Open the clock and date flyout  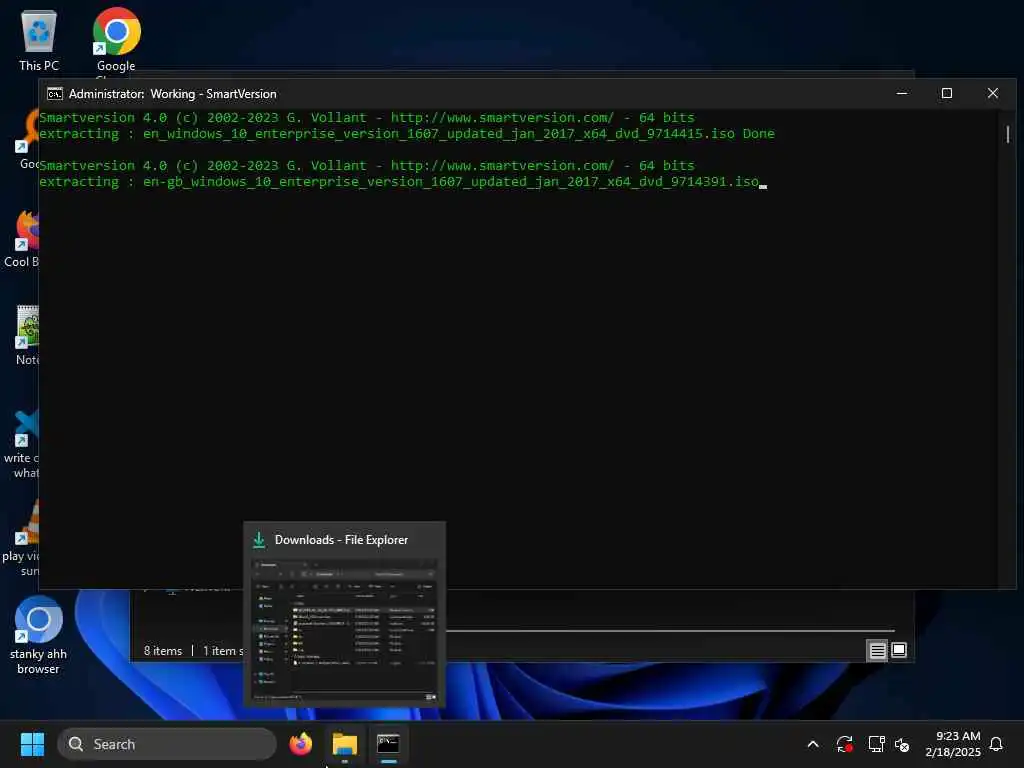[953, 744]
